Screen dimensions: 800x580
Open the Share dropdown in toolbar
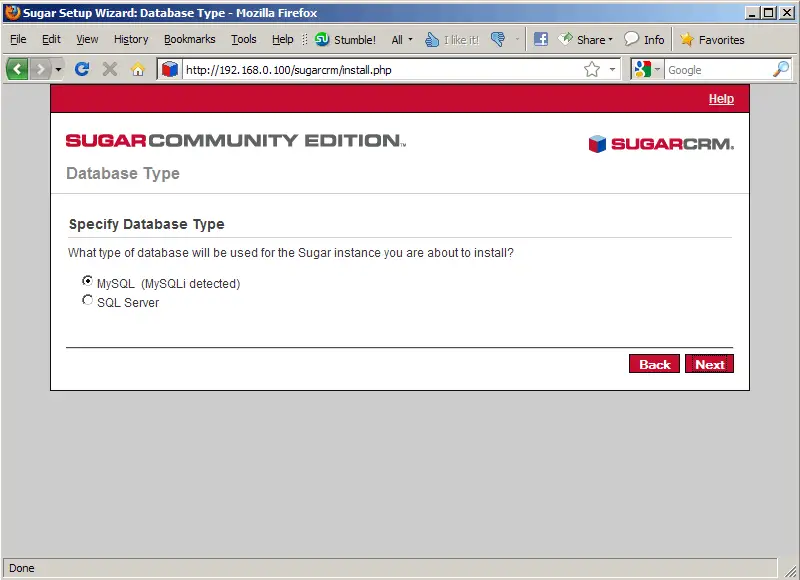pos(585,39)
